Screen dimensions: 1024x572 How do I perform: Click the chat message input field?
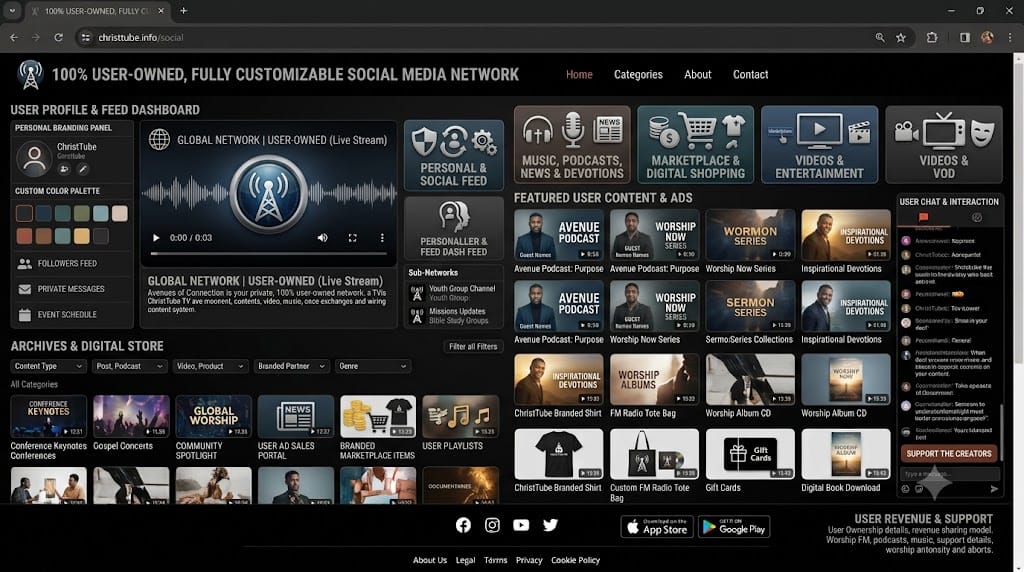(x=950, y=474)
